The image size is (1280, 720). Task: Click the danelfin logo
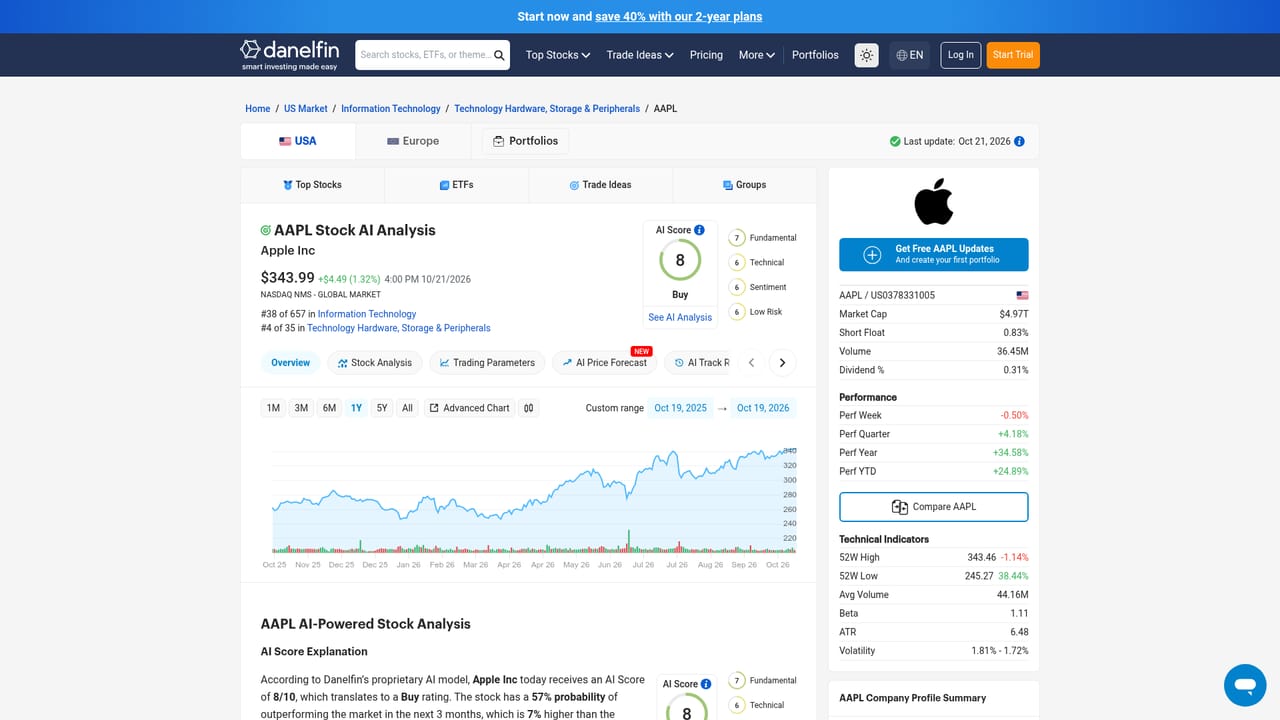point(289,55)
